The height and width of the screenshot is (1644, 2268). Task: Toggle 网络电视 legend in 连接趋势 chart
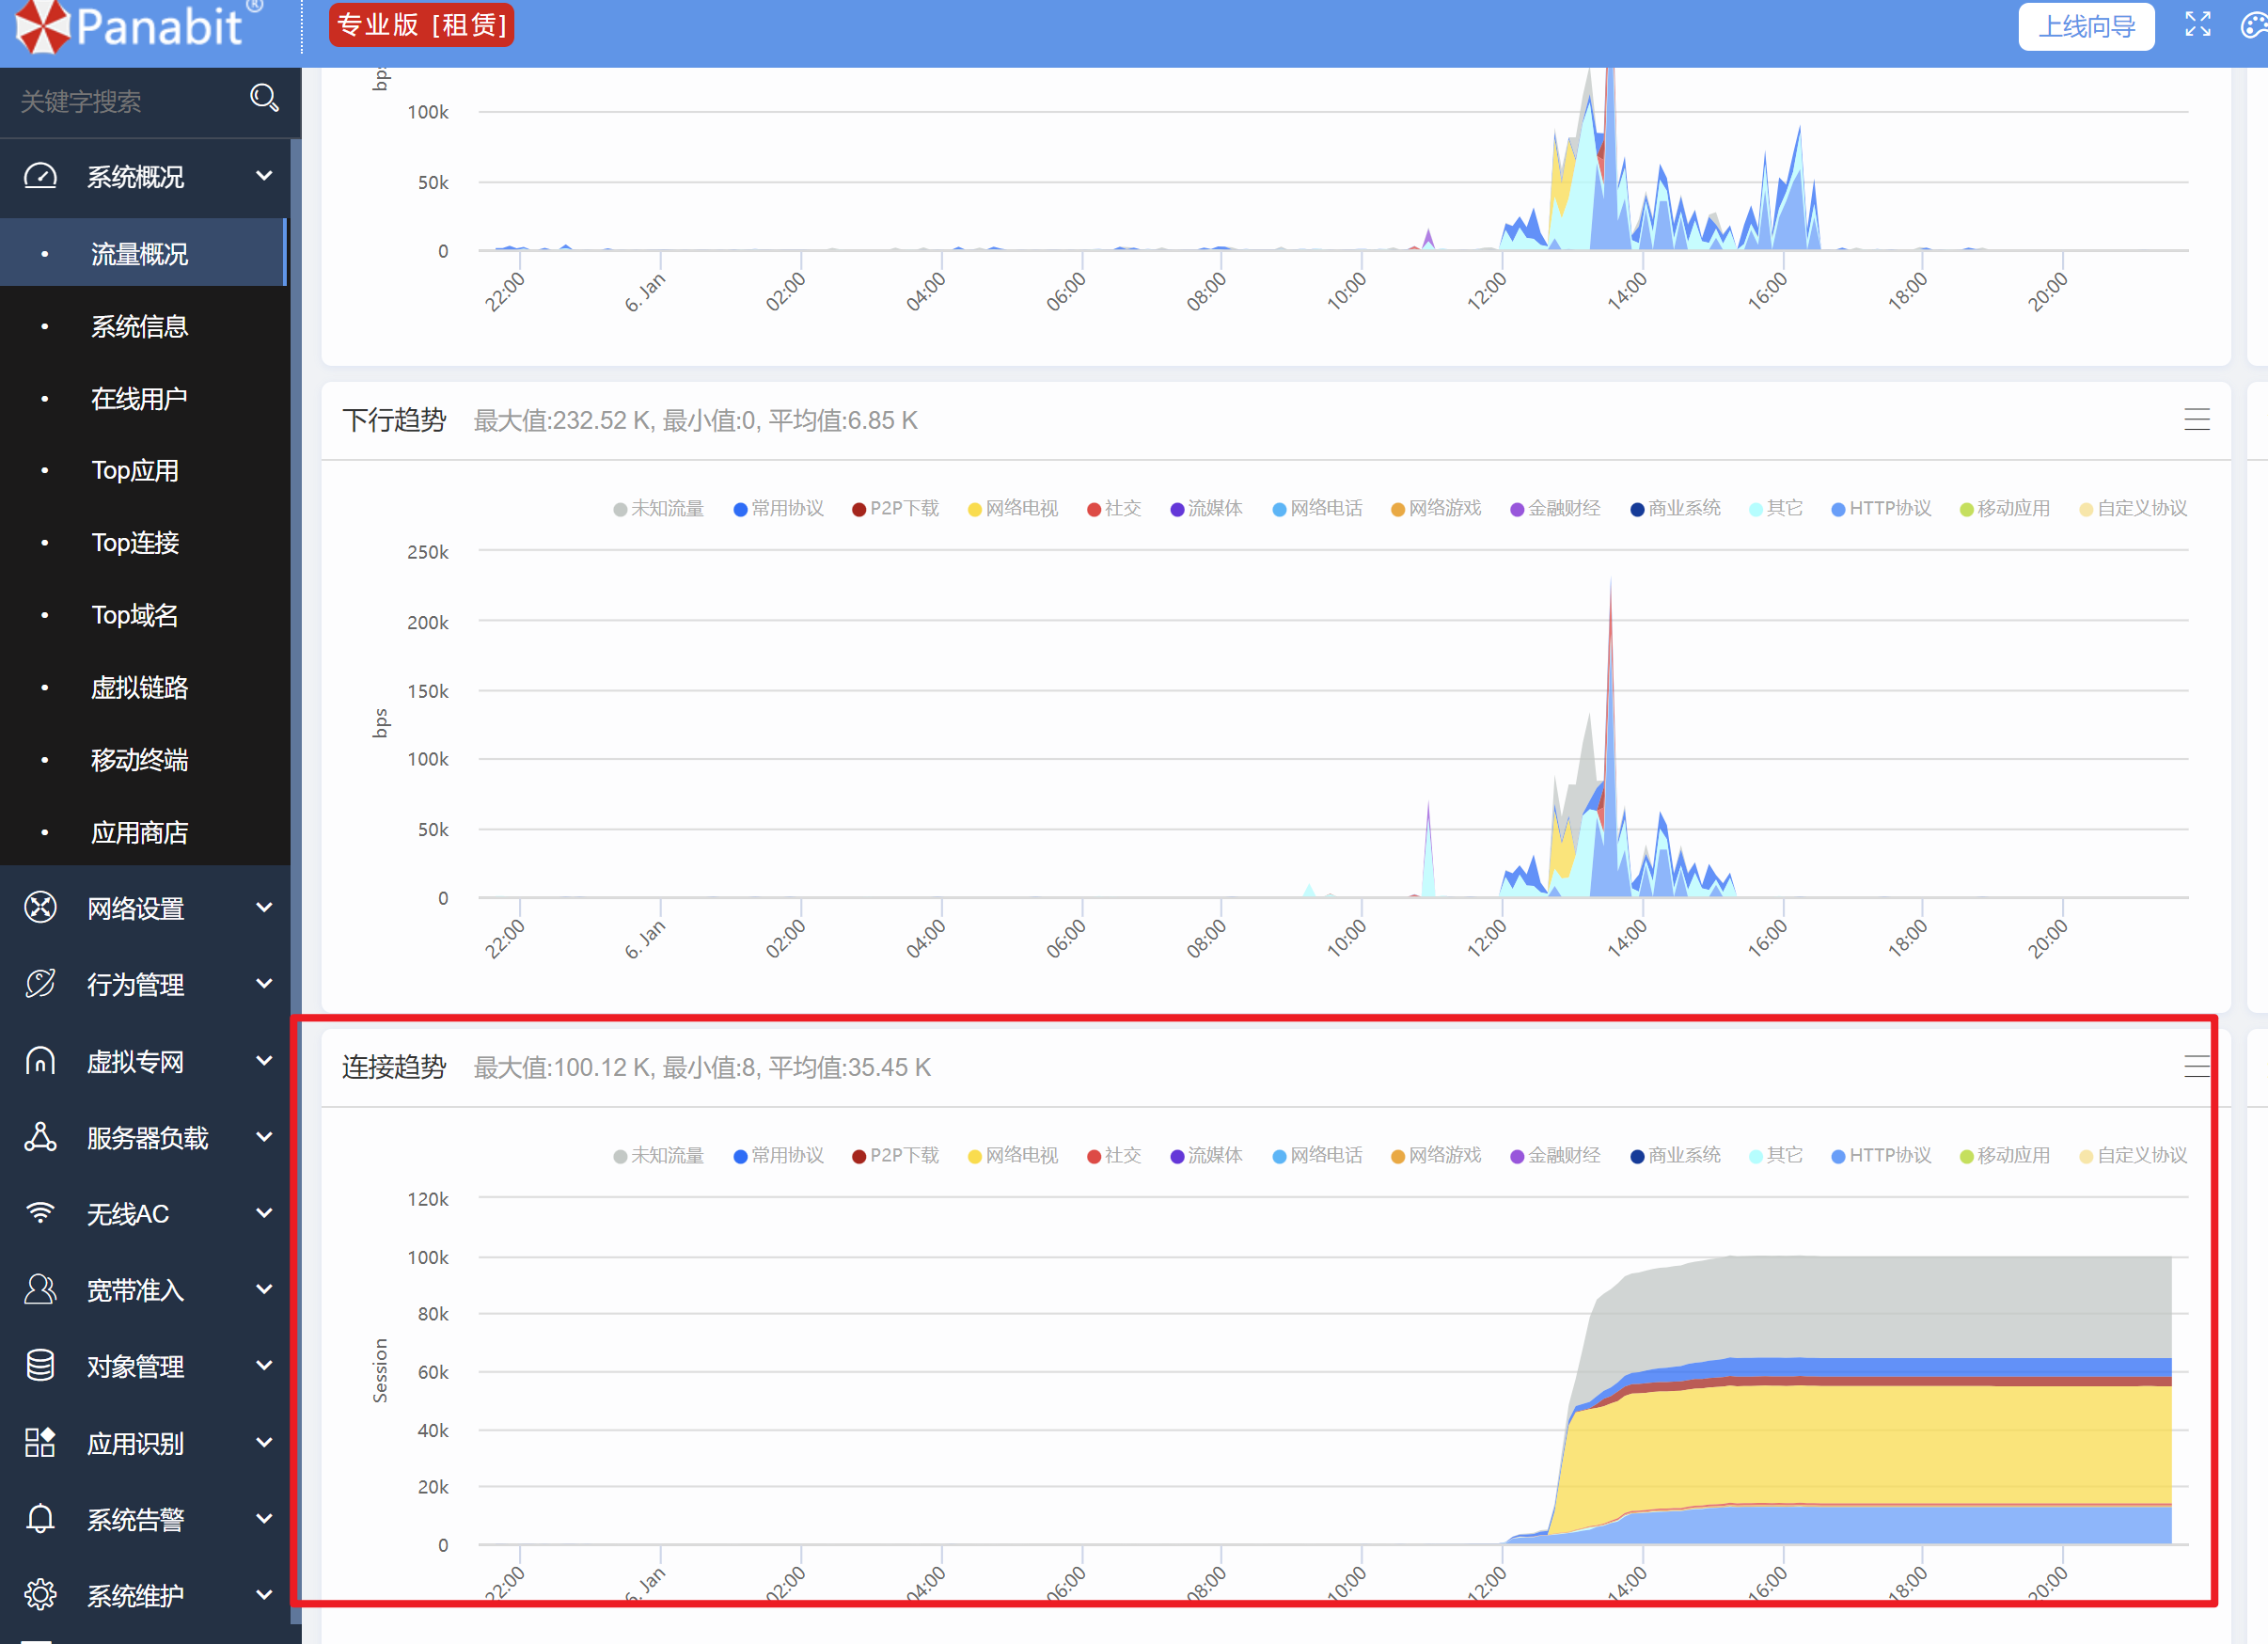(1013, 1156)
